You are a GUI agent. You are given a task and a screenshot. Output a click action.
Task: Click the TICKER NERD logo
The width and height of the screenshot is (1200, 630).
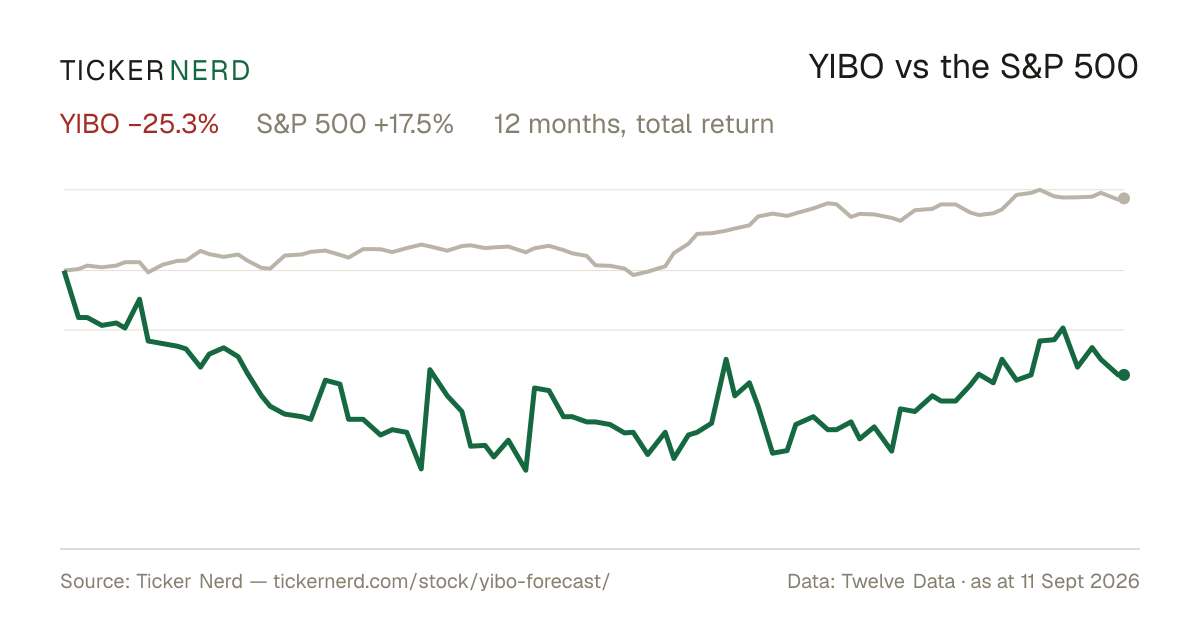tap(155, 70)
